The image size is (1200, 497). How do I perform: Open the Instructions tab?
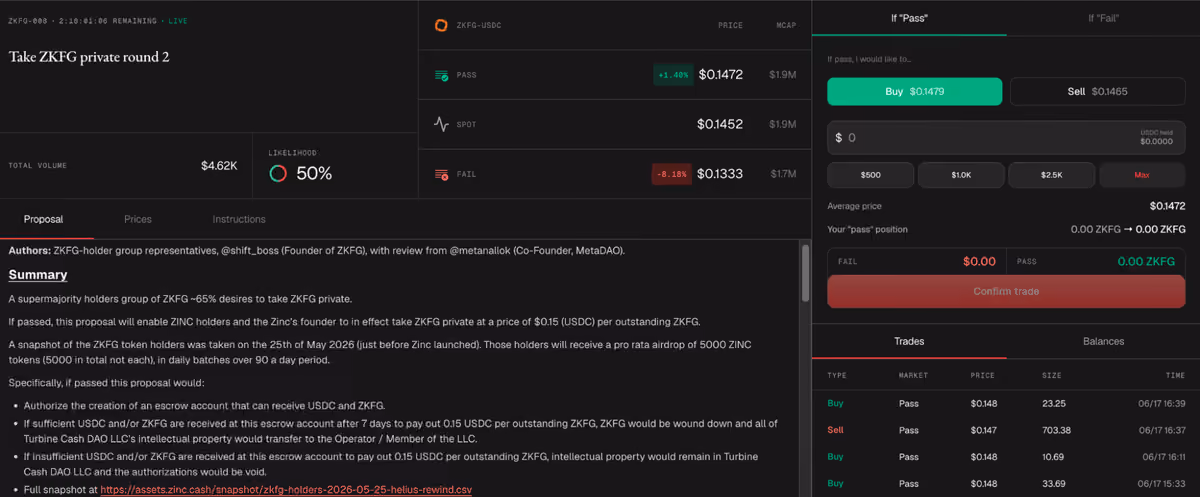click(x=239, y=219)
